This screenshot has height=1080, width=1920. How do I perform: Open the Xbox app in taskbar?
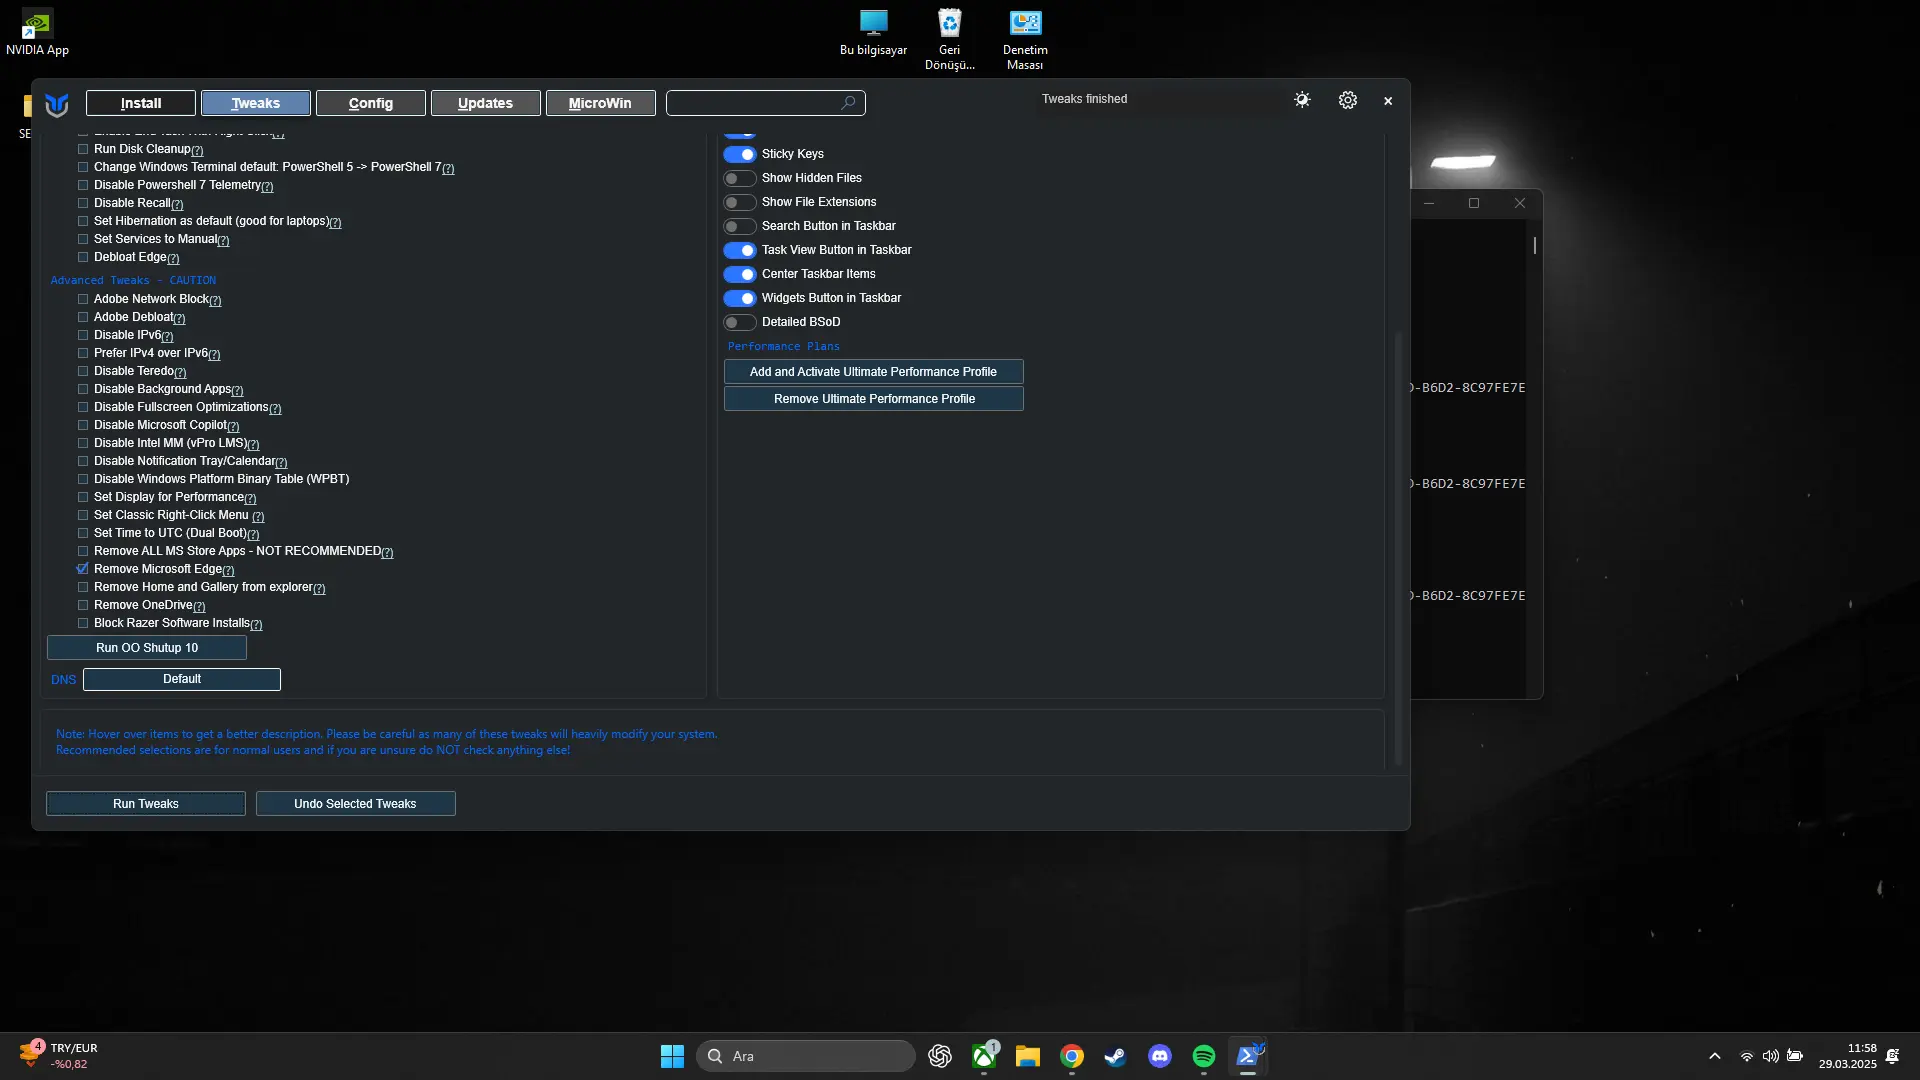984,1056
